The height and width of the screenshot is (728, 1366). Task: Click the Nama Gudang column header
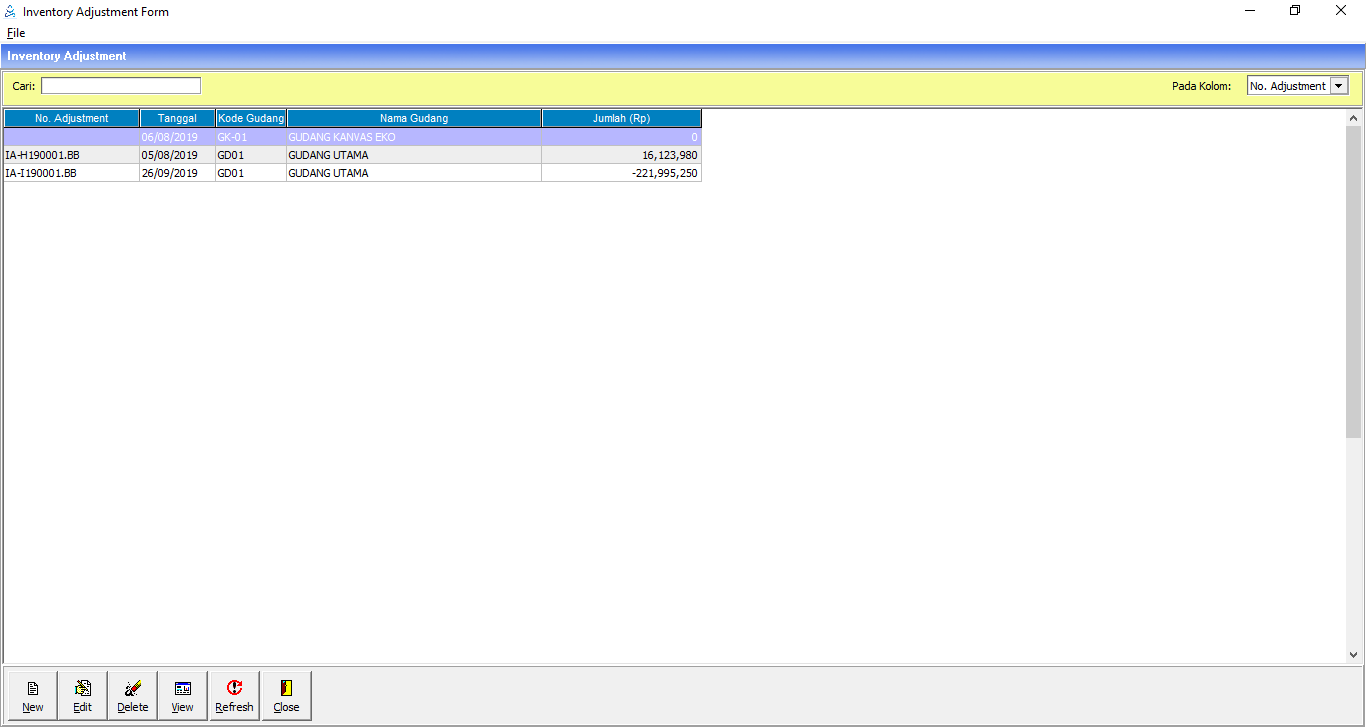click(414, 118)
